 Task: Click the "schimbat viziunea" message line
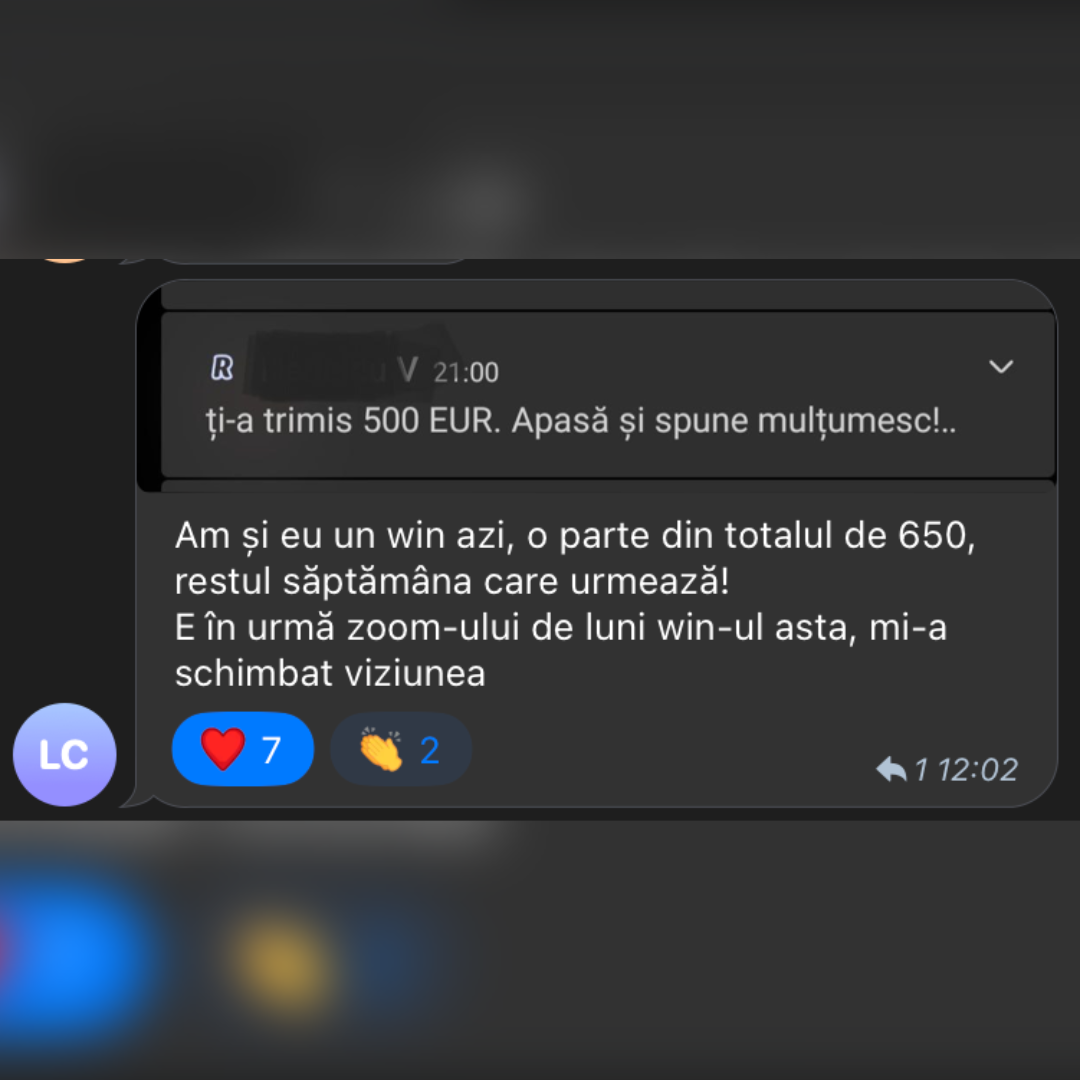click(330, 673)
